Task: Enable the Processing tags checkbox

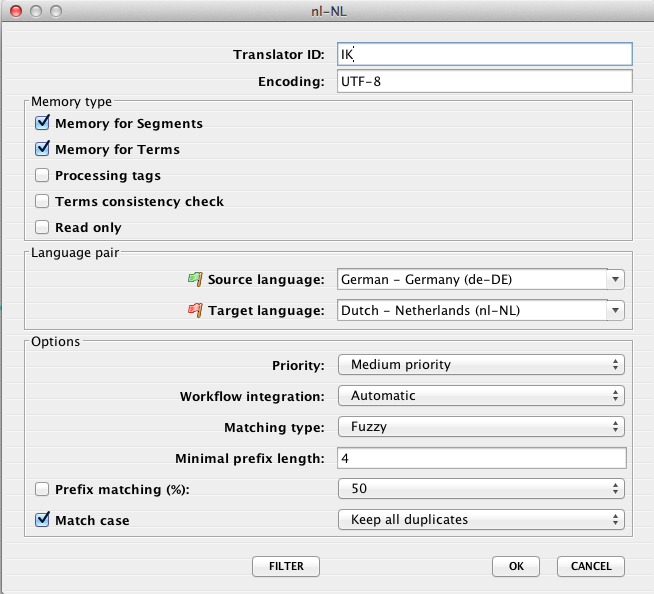Action: click(x=42, y=176)
